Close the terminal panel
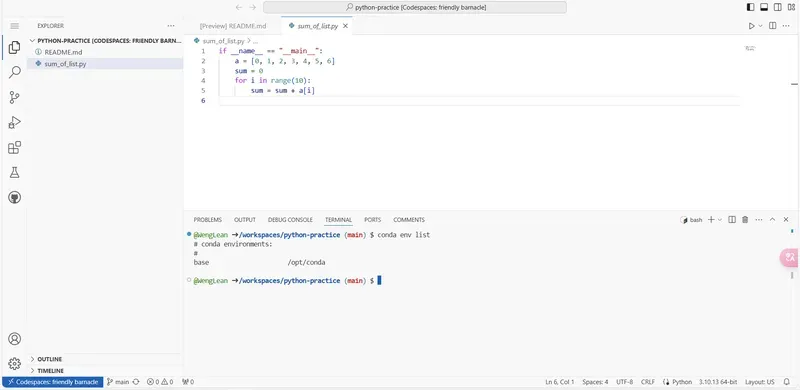The image size is (800, 390). click(x=786, y=220)
